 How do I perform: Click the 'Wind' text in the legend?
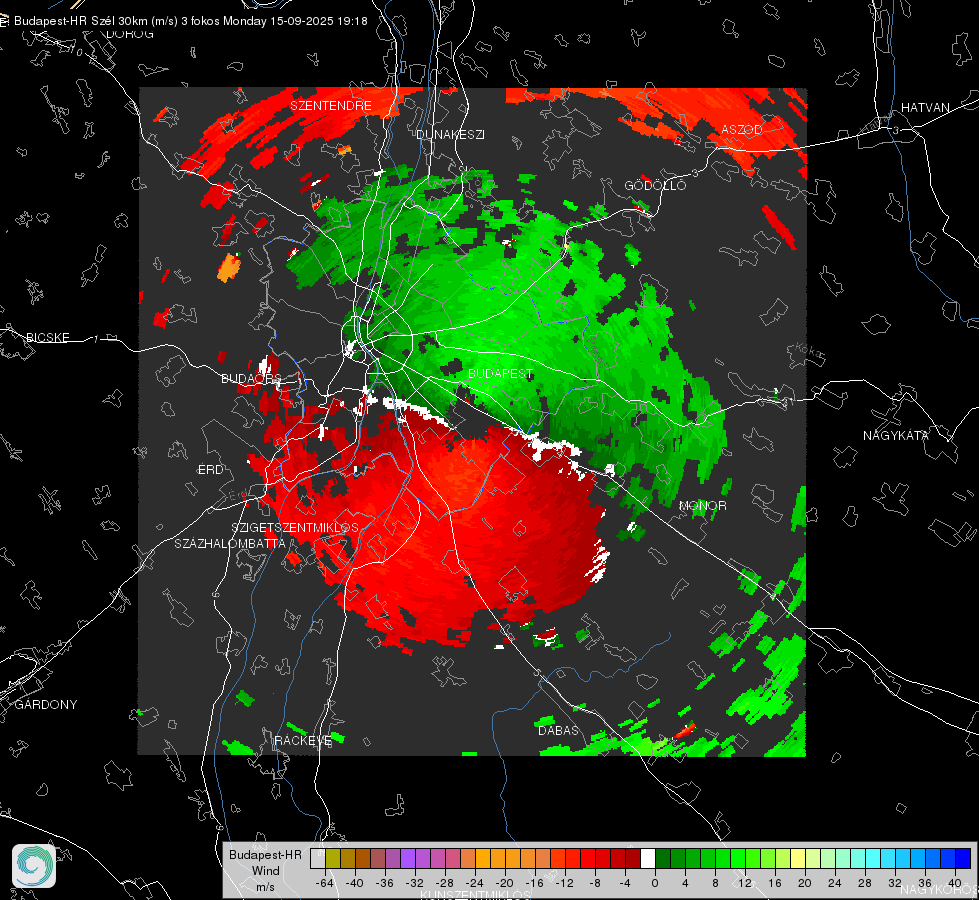click(265, 870)
